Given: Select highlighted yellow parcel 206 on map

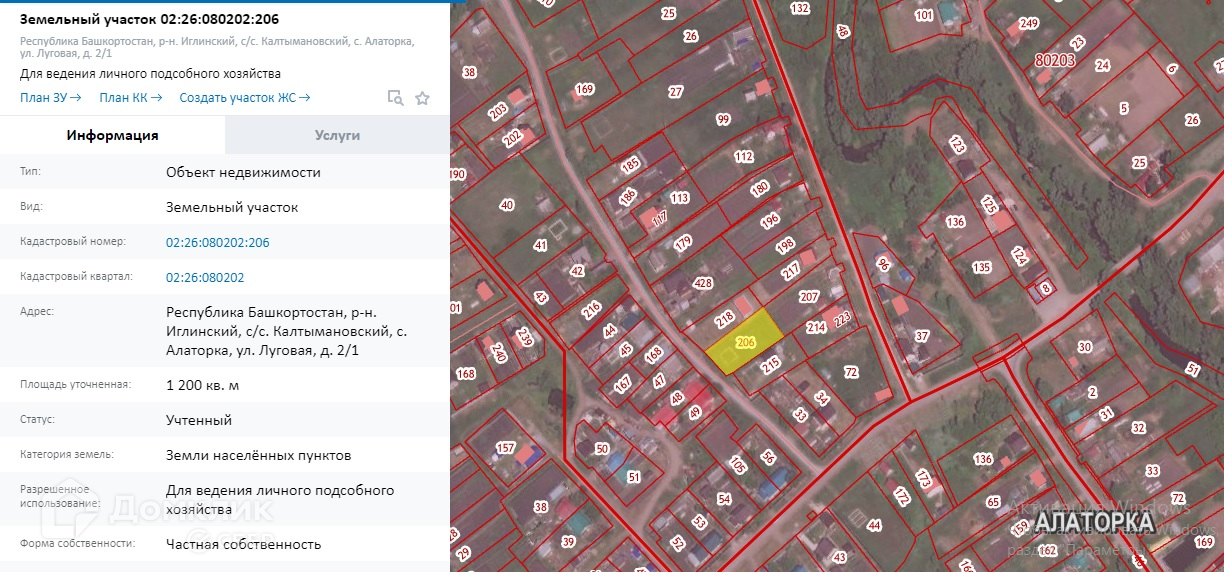Looking at the screenshot, I should click(744, 342).
